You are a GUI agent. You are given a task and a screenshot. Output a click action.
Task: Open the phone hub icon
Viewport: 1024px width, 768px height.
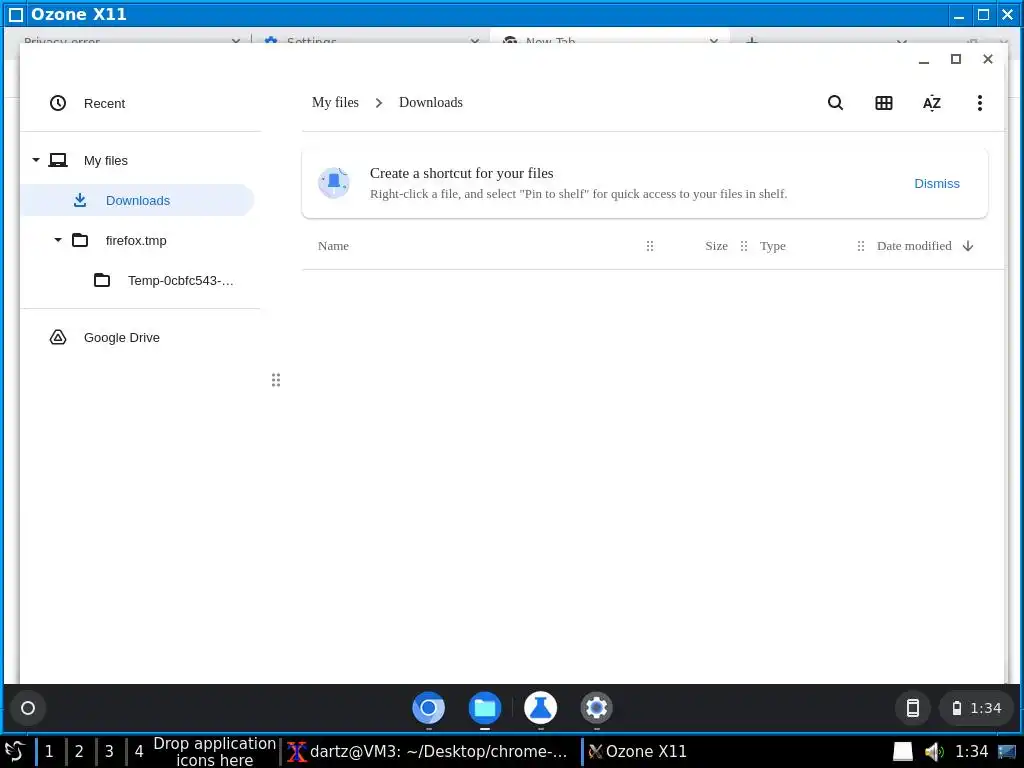tap(913, 708)
